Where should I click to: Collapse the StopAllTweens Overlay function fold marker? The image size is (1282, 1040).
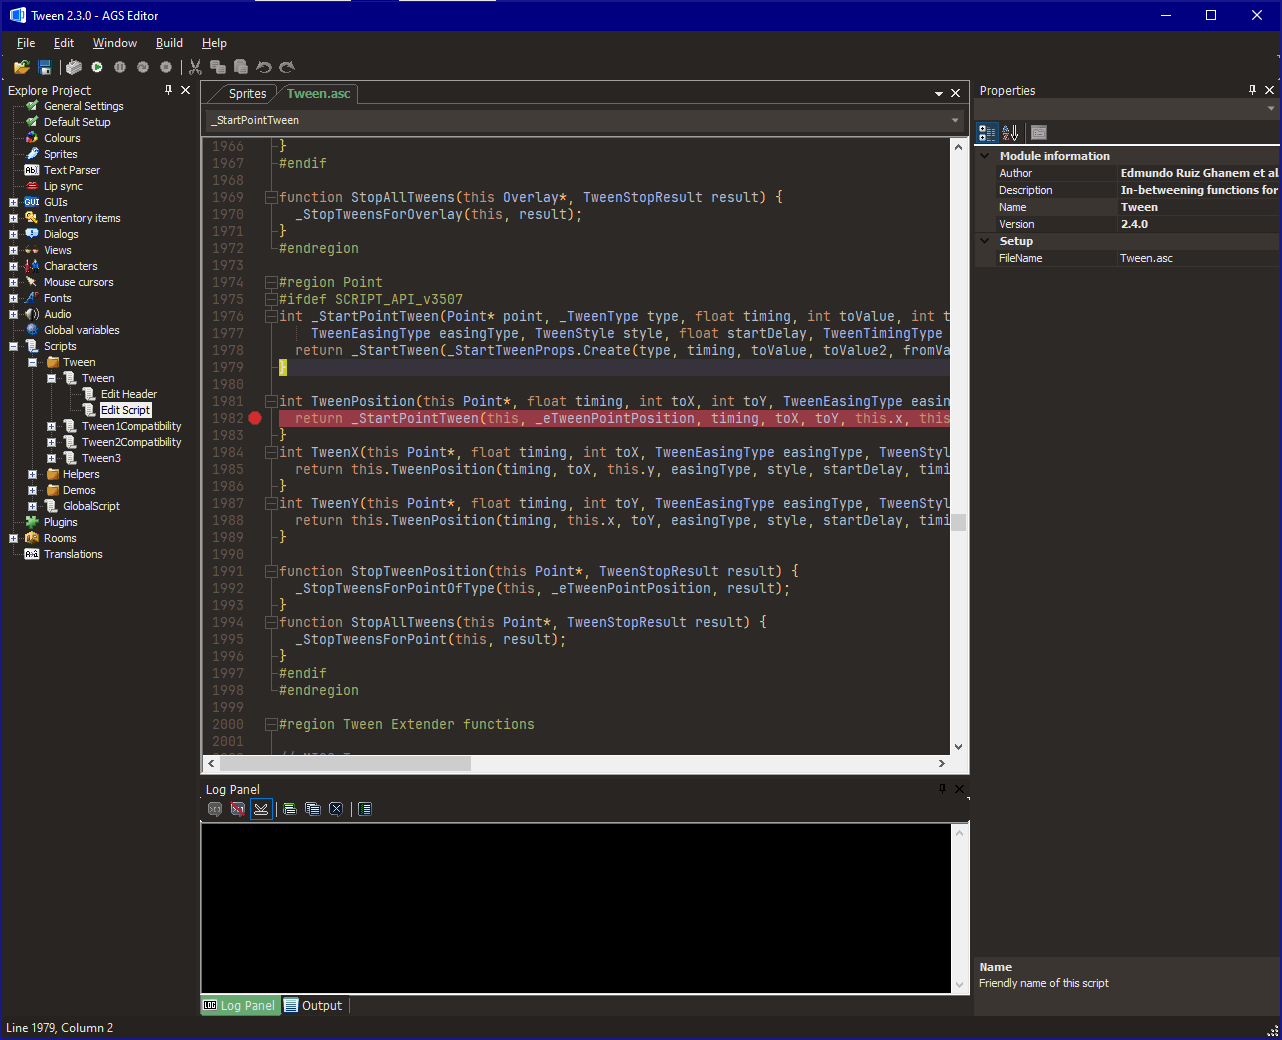click(x=270, y=197)
